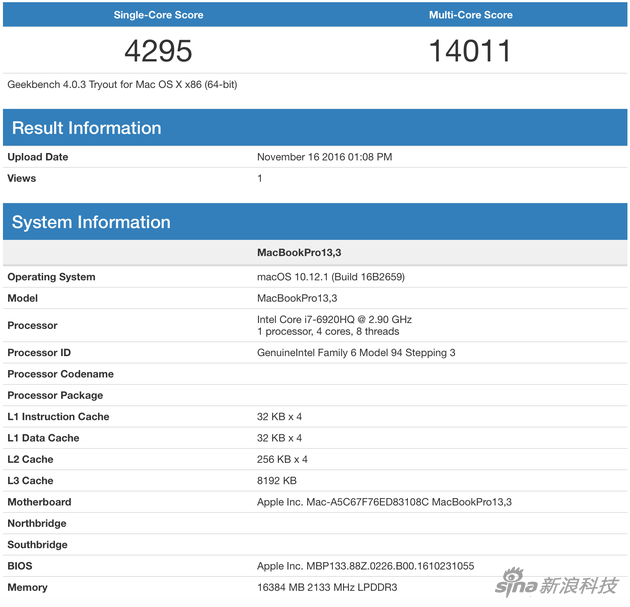Click the macOS 10.12.1 operating system value

(x=330, y=277)
